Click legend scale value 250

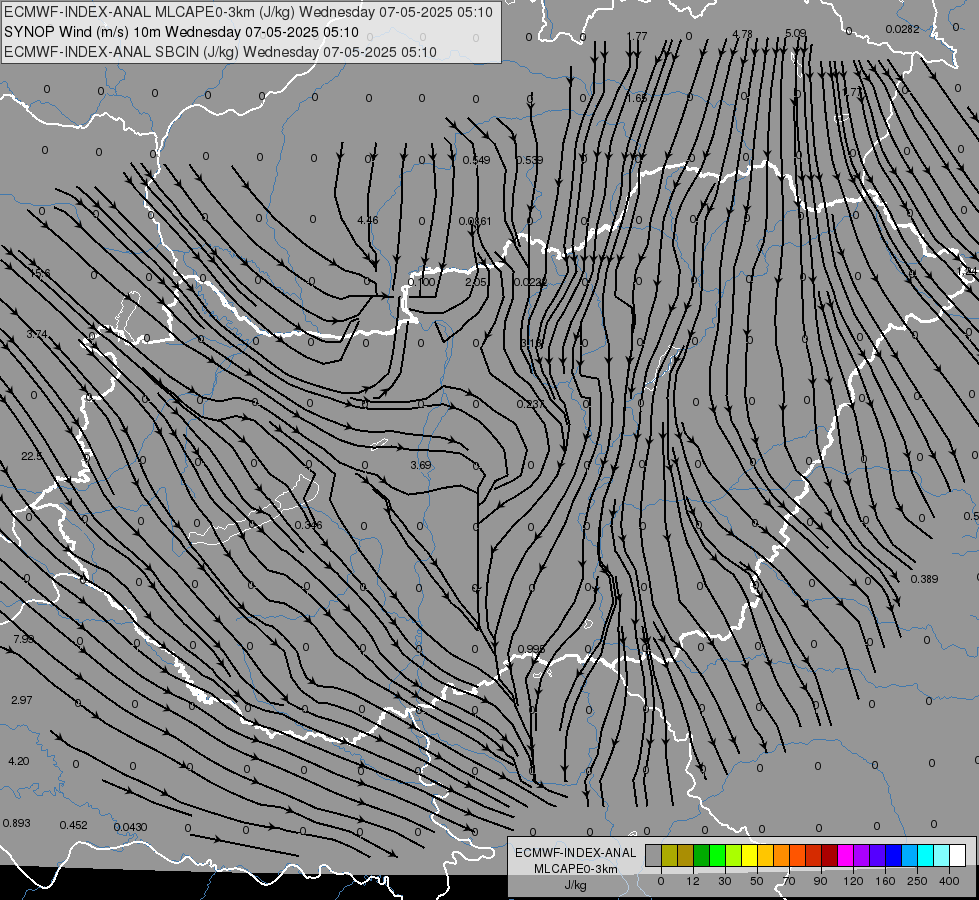(917, 881)
